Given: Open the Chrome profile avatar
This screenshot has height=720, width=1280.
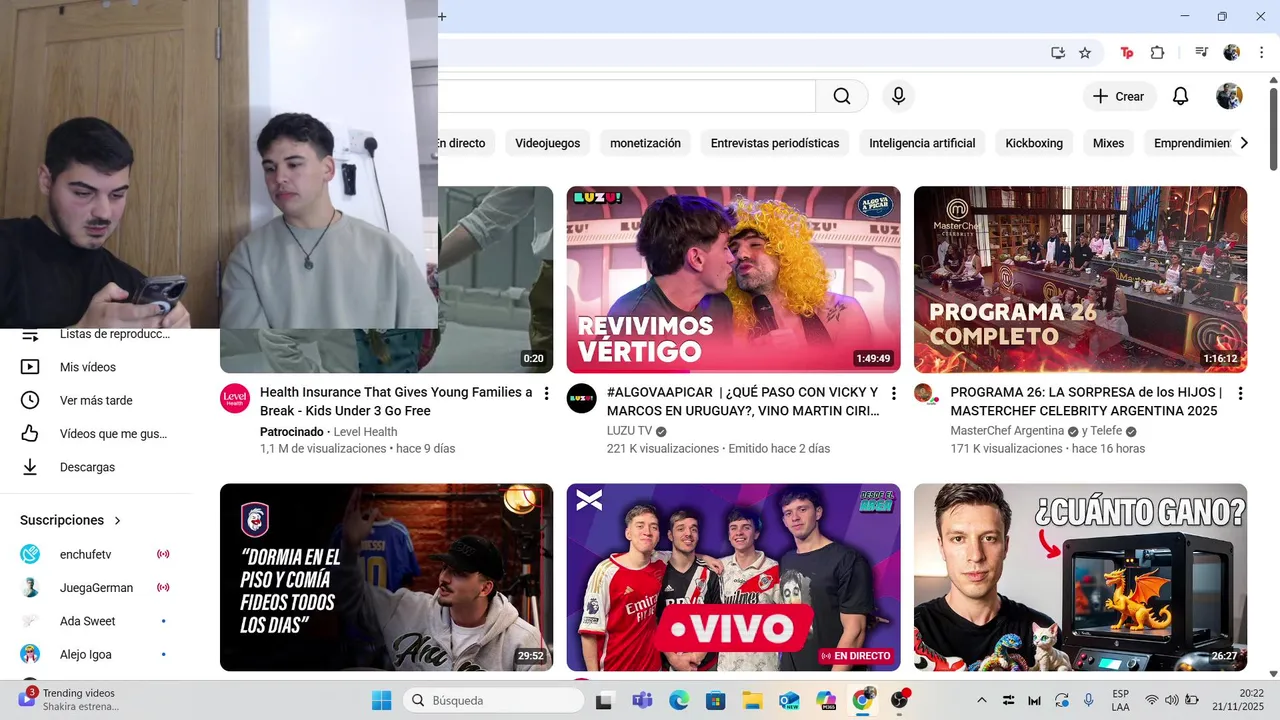Looking at the screenshot, I should (x=1232, y=53).
